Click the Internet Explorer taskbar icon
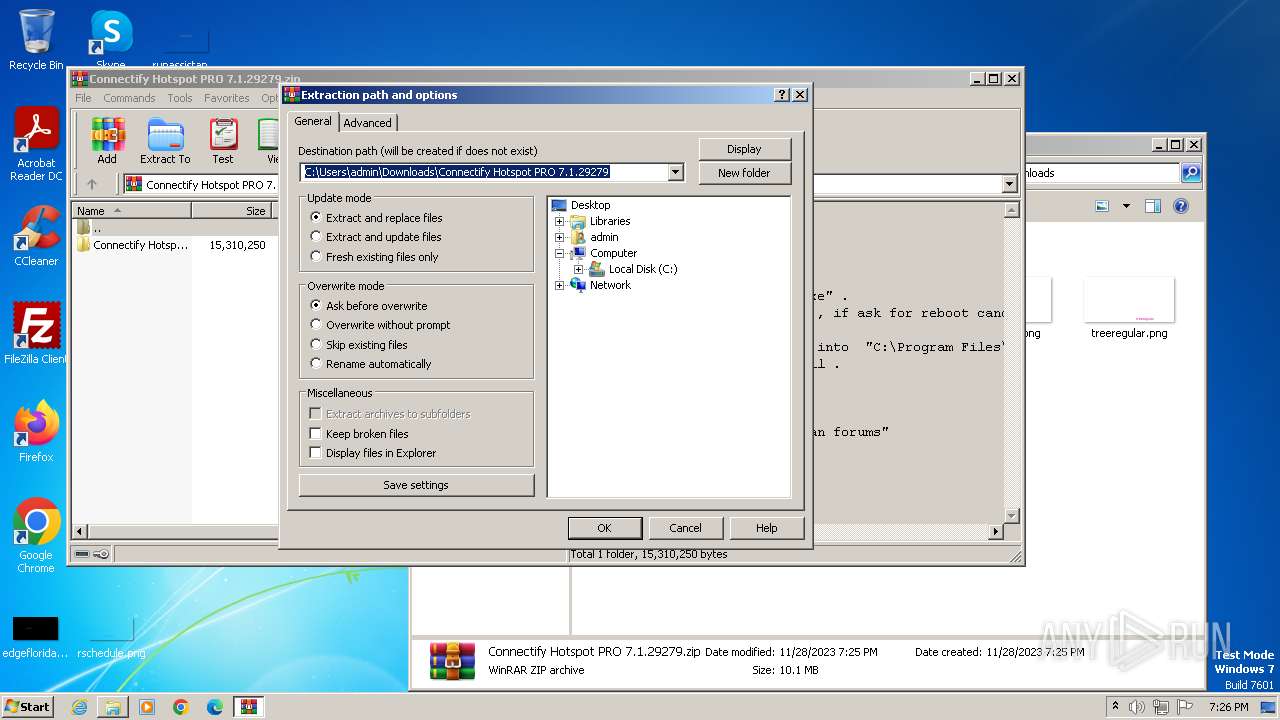 (x=79, y=707)
